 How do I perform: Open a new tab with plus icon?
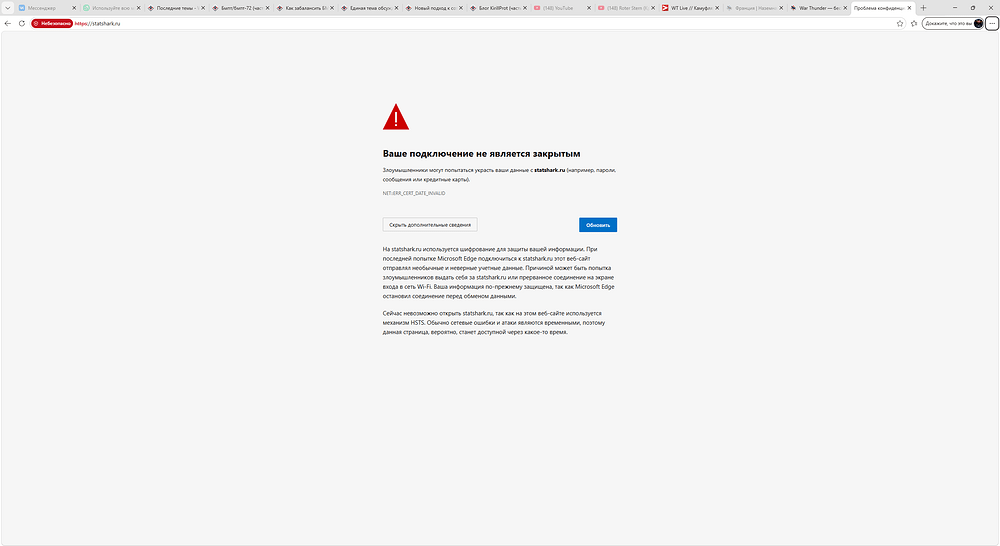[x=923, y=7]
